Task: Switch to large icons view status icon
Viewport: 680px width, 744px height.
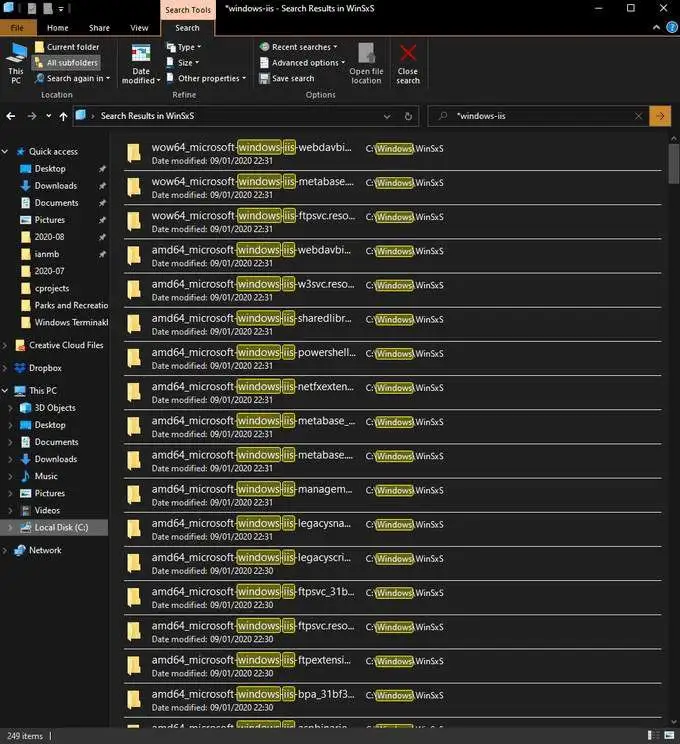Action: click(669, 735)
